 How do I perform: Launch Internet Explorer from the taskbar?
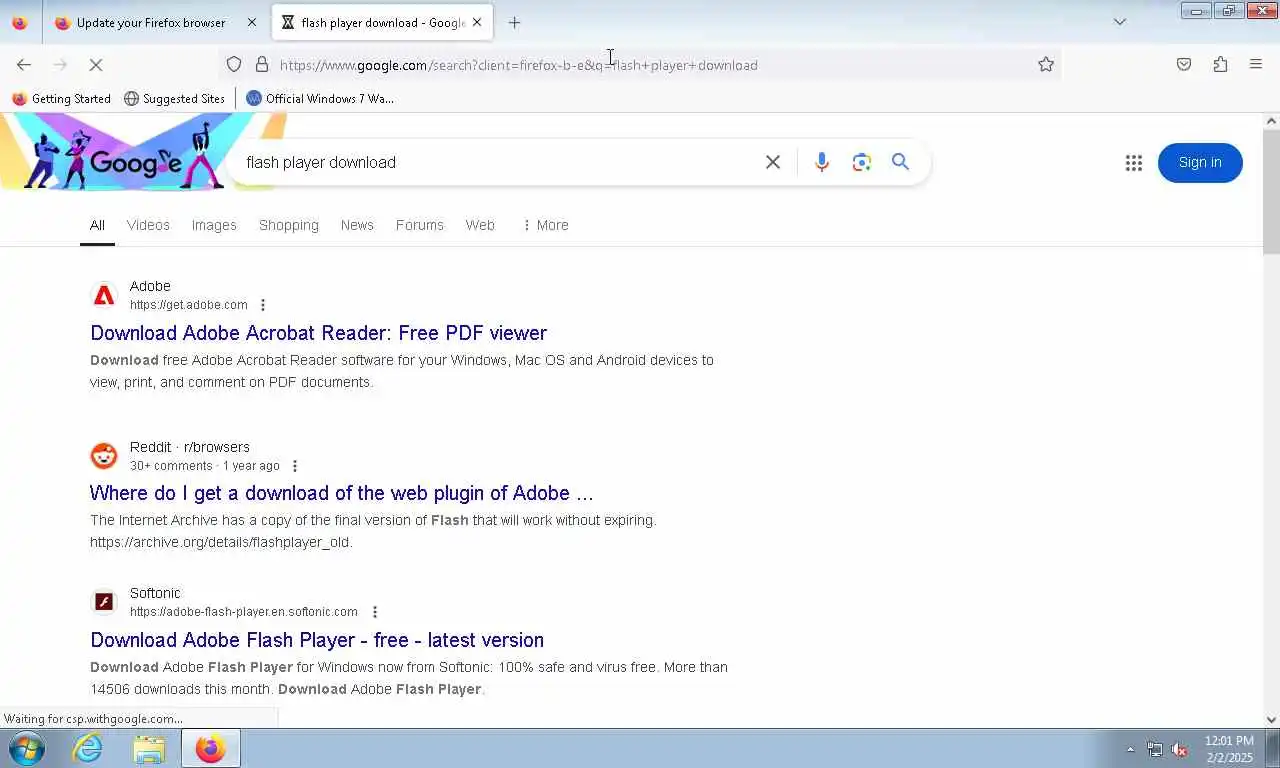(x=88, y=748)
